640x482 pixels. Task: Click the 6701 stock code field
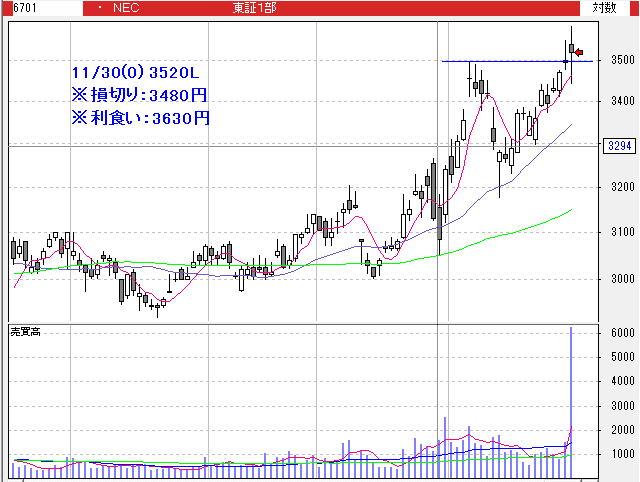(14, 8)
